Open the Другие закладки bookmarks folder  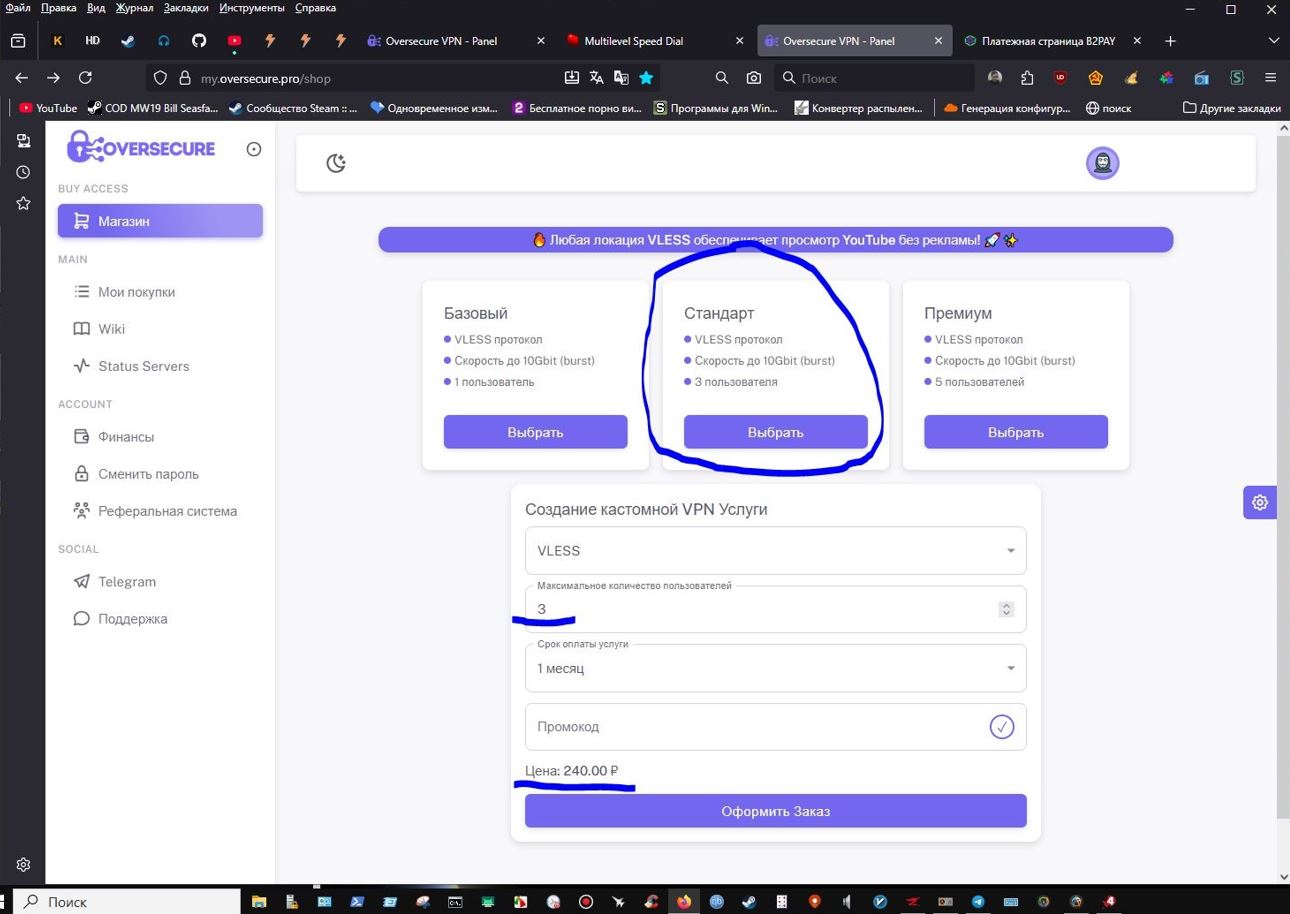[1231, 108]
